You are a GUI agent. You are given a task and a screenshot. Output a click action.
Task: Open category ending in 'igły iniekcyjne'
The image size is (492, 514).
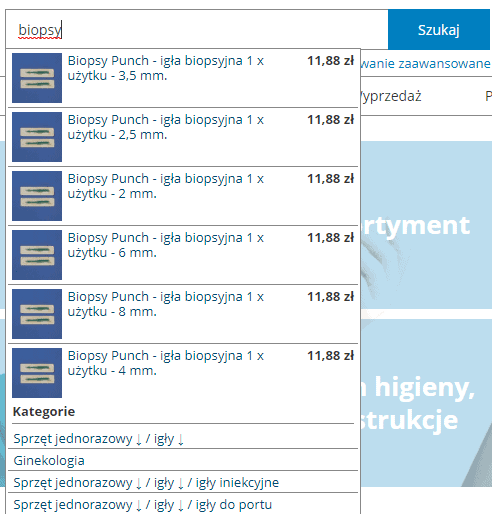146,483
